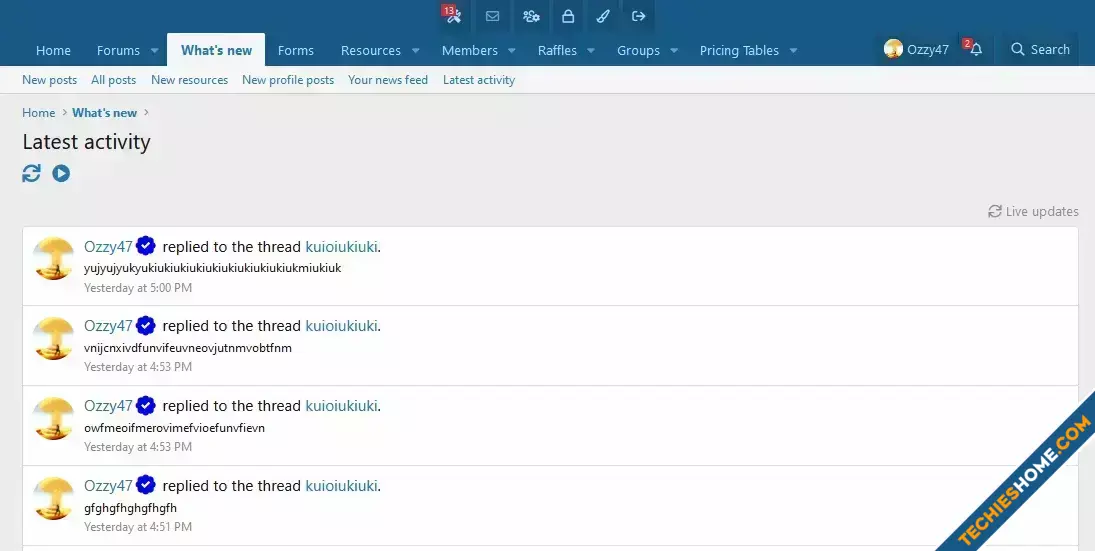Click the text gfghgfhghgfhgfh
The height and width of the screenshot is (551, 1095).
[x=131, y=508]
